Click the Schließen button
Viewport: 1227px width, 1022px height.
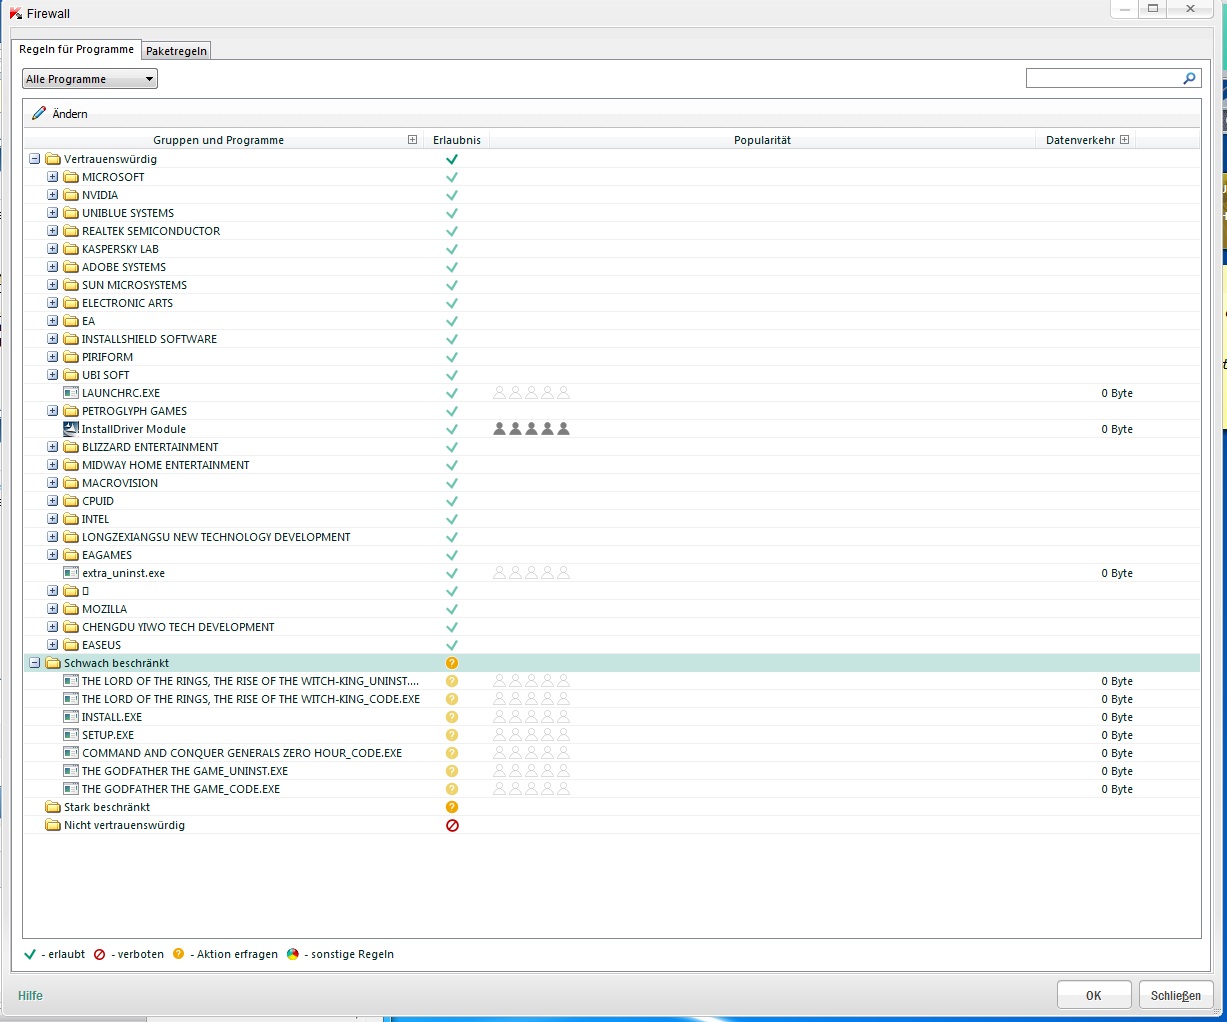1176,995
